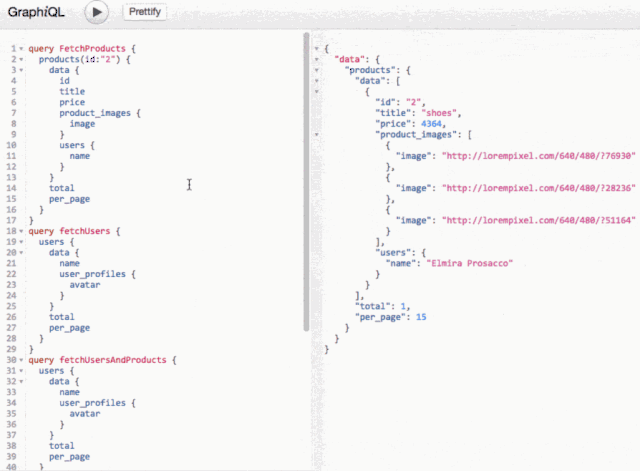640x471 pixels.
Task: Click the total field on line 14
Action: tap(62, 188)
